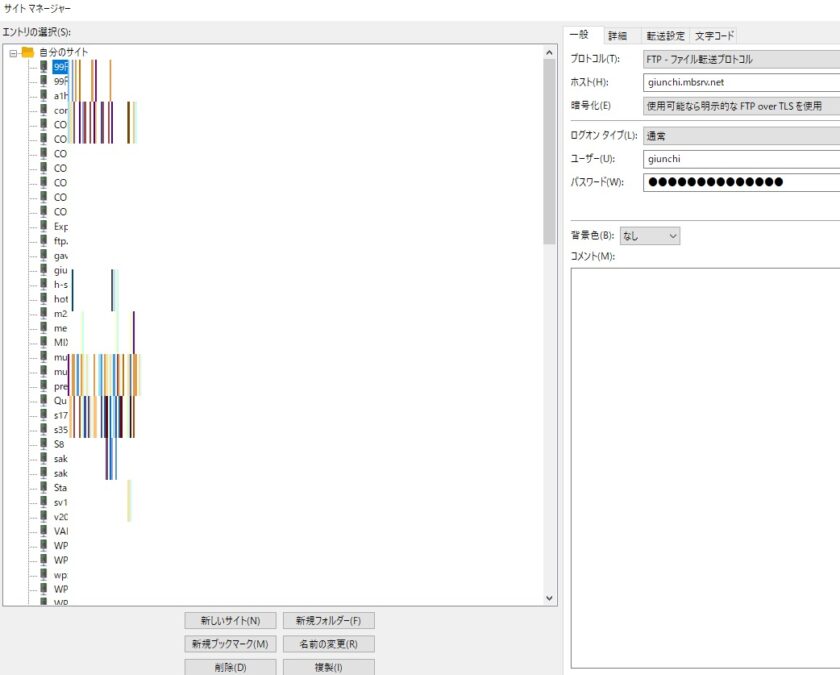Click into the ホスト input field
The height and width of the screenshot is (675, 840).
pos(740,82)
